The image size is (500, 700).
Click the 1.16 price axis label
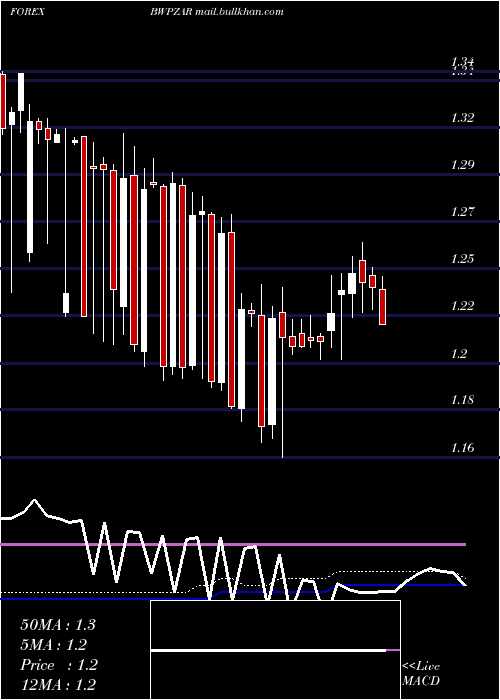tap(462, 448)
